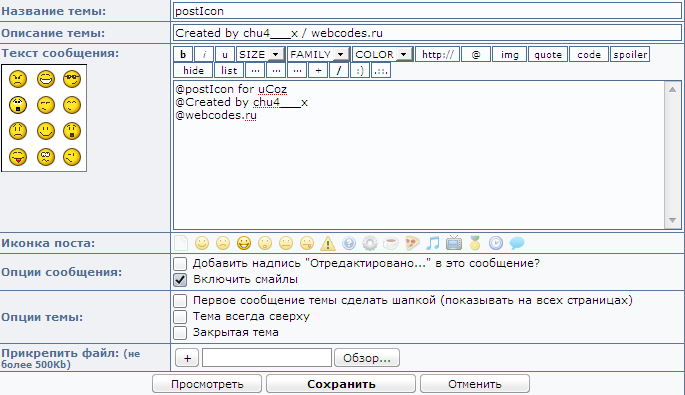Choose the smiling face post icon
Image resolution: width=685 pixels, height=395 pixels.
202,243
